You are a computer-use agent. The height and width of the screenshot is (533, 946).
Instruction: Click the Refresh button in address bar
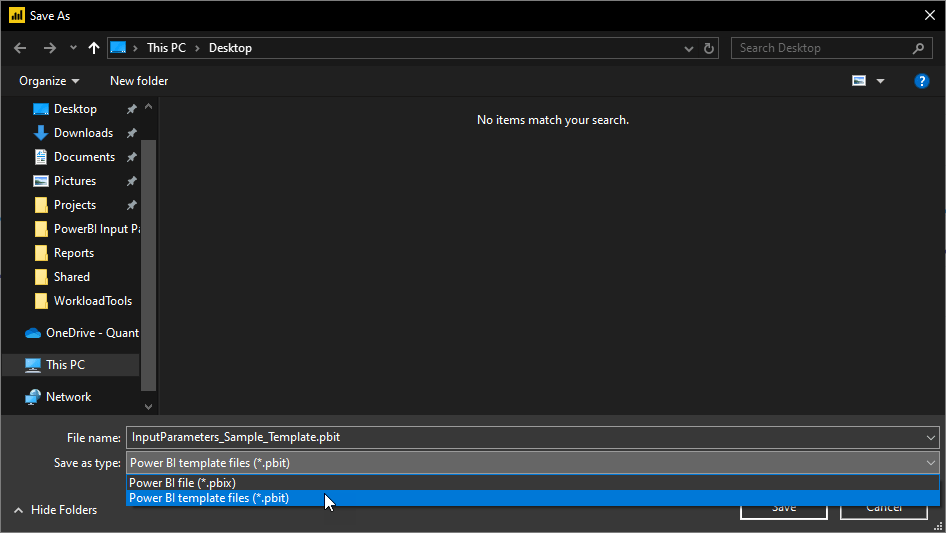click(x=710, y=48)
